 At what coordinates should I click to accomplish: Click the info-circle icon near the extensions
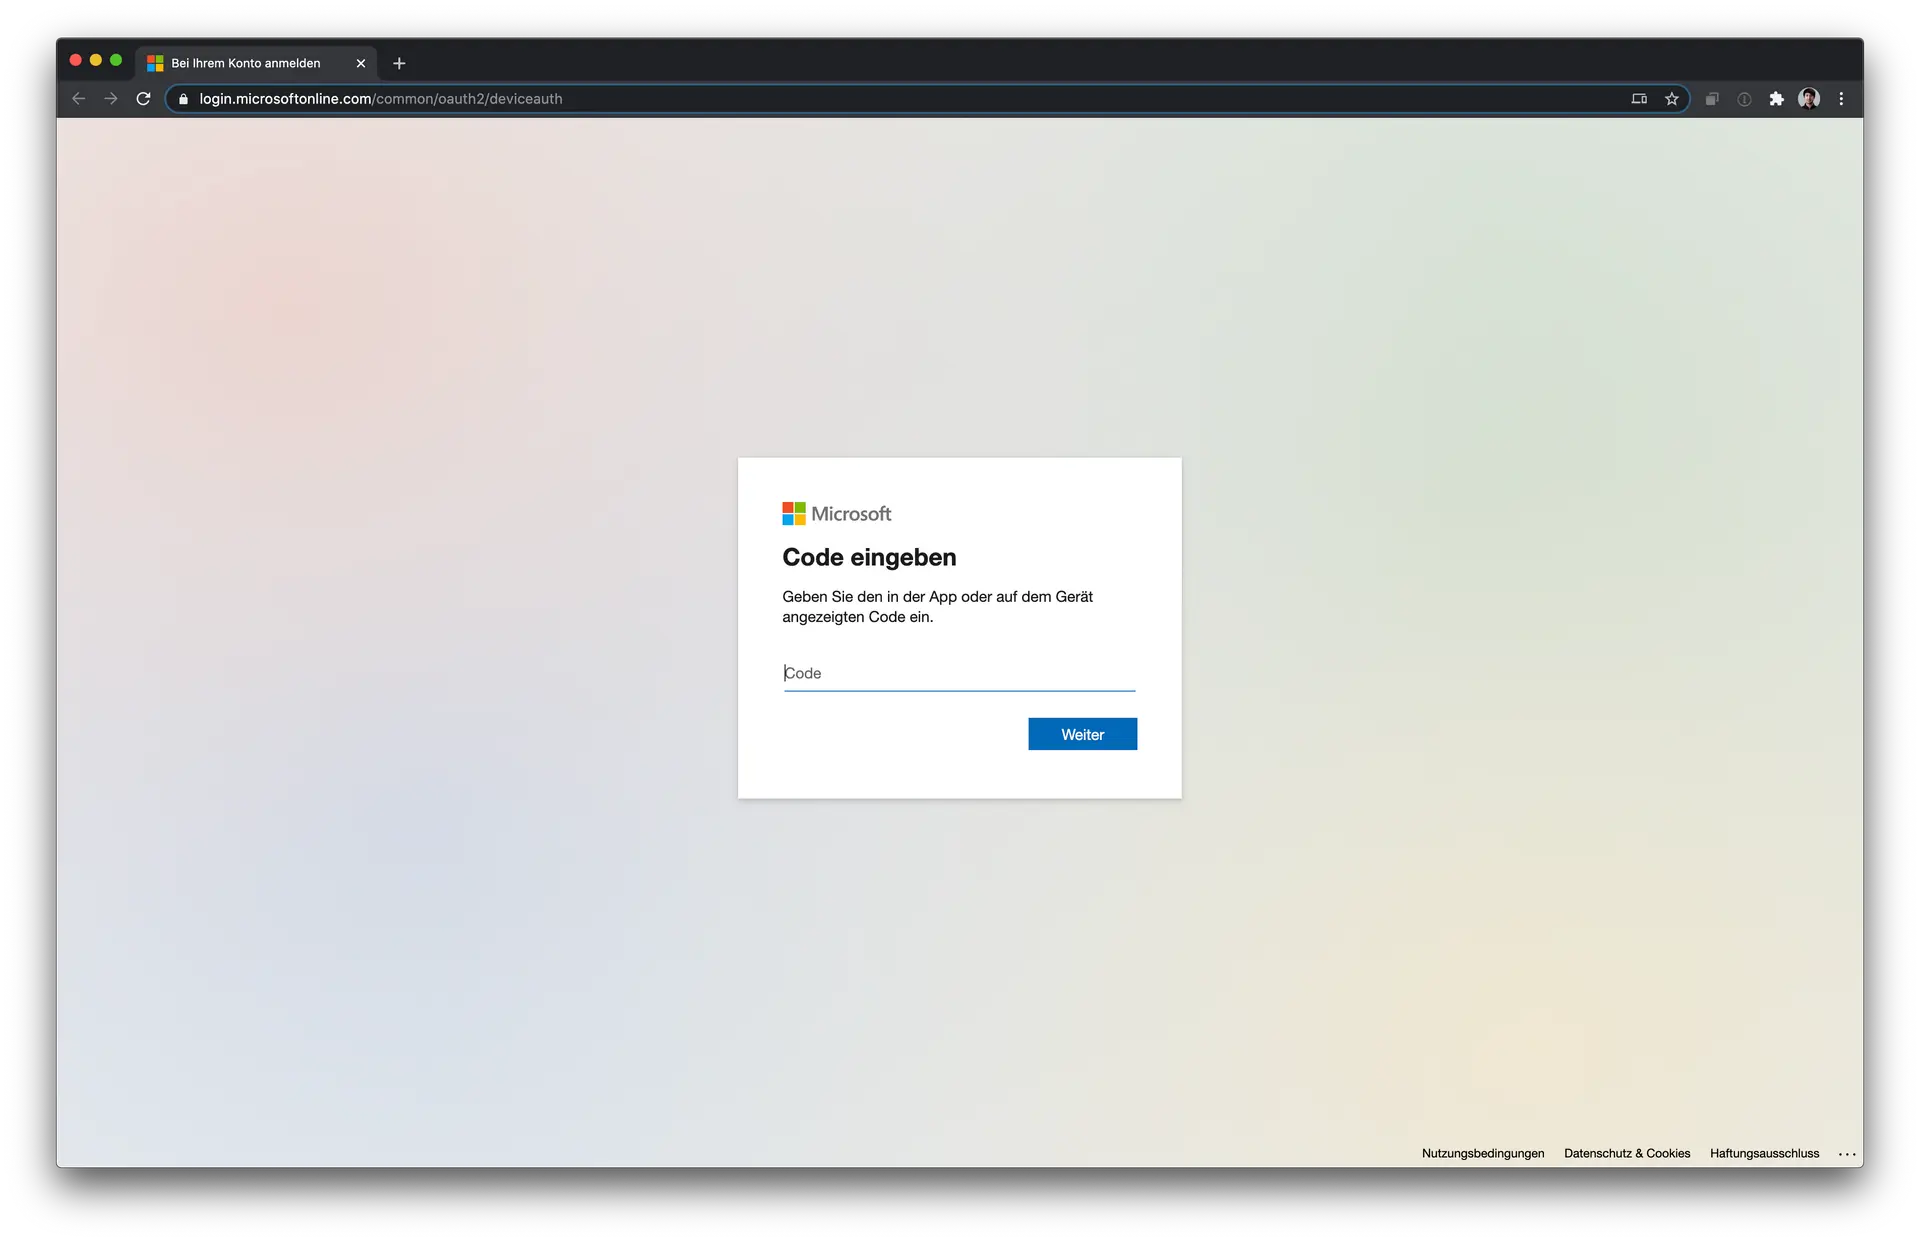pyautogui.click(x=1744, y=98)
